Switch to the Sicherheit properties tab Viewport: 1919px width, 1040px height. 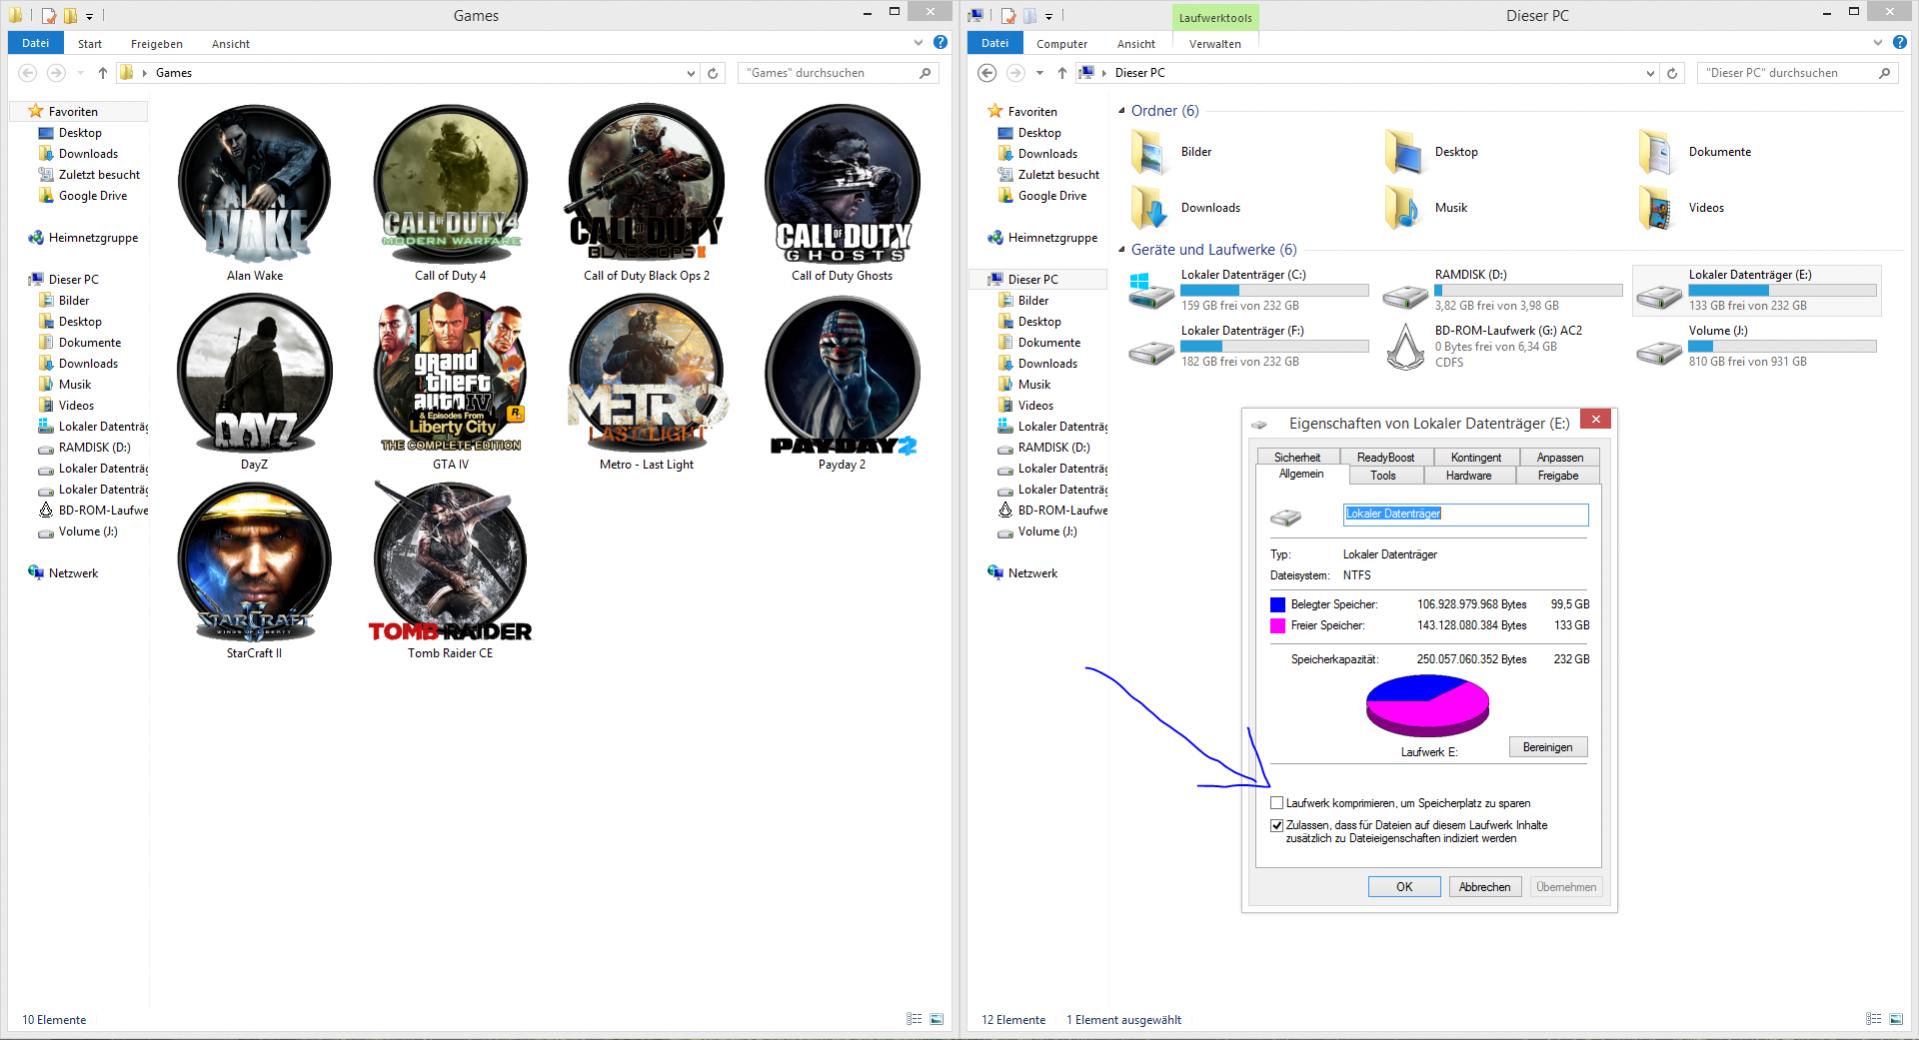pos(1297,457)
